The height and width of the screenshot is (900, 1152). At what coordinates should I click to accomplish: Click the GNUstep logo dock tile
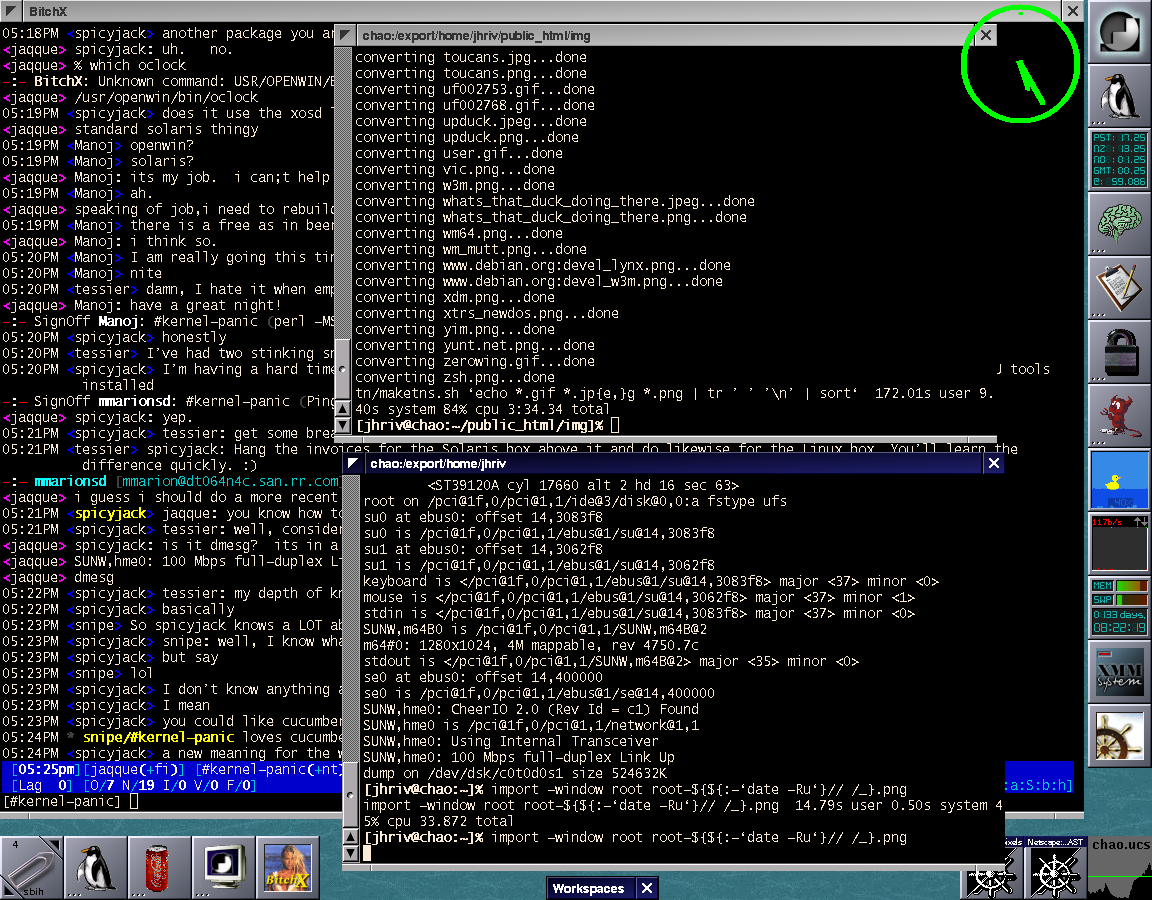tap(1119, 32)
